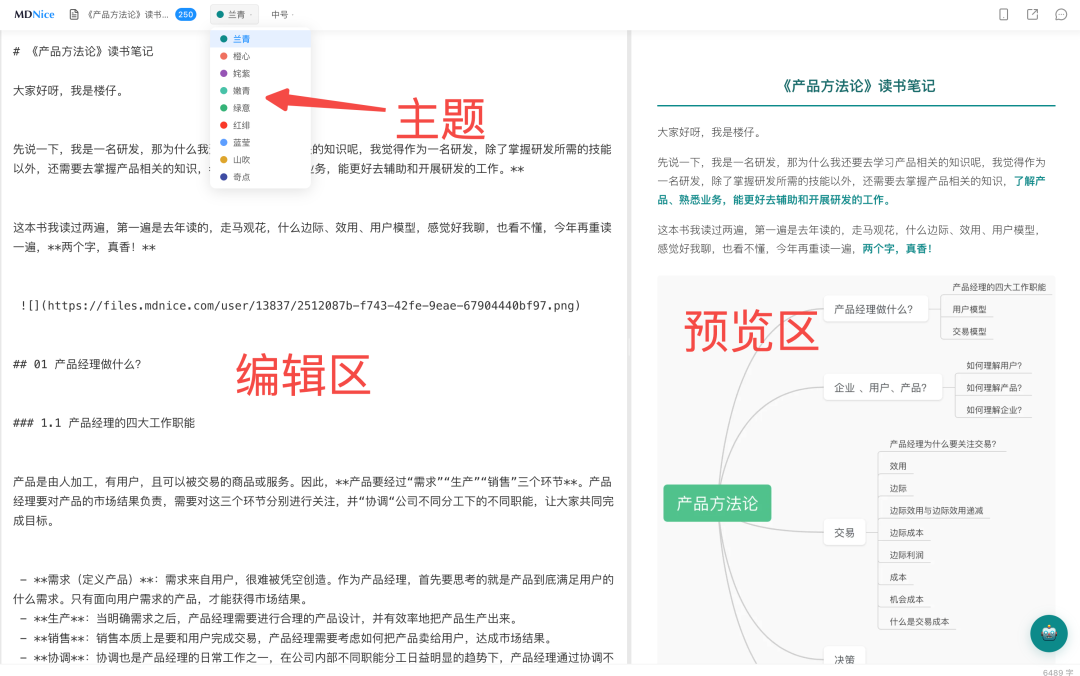Click mind map node 企业、用户、产品?
The height and width of the screenshot is (676, 1080).
tap(880, 388)
